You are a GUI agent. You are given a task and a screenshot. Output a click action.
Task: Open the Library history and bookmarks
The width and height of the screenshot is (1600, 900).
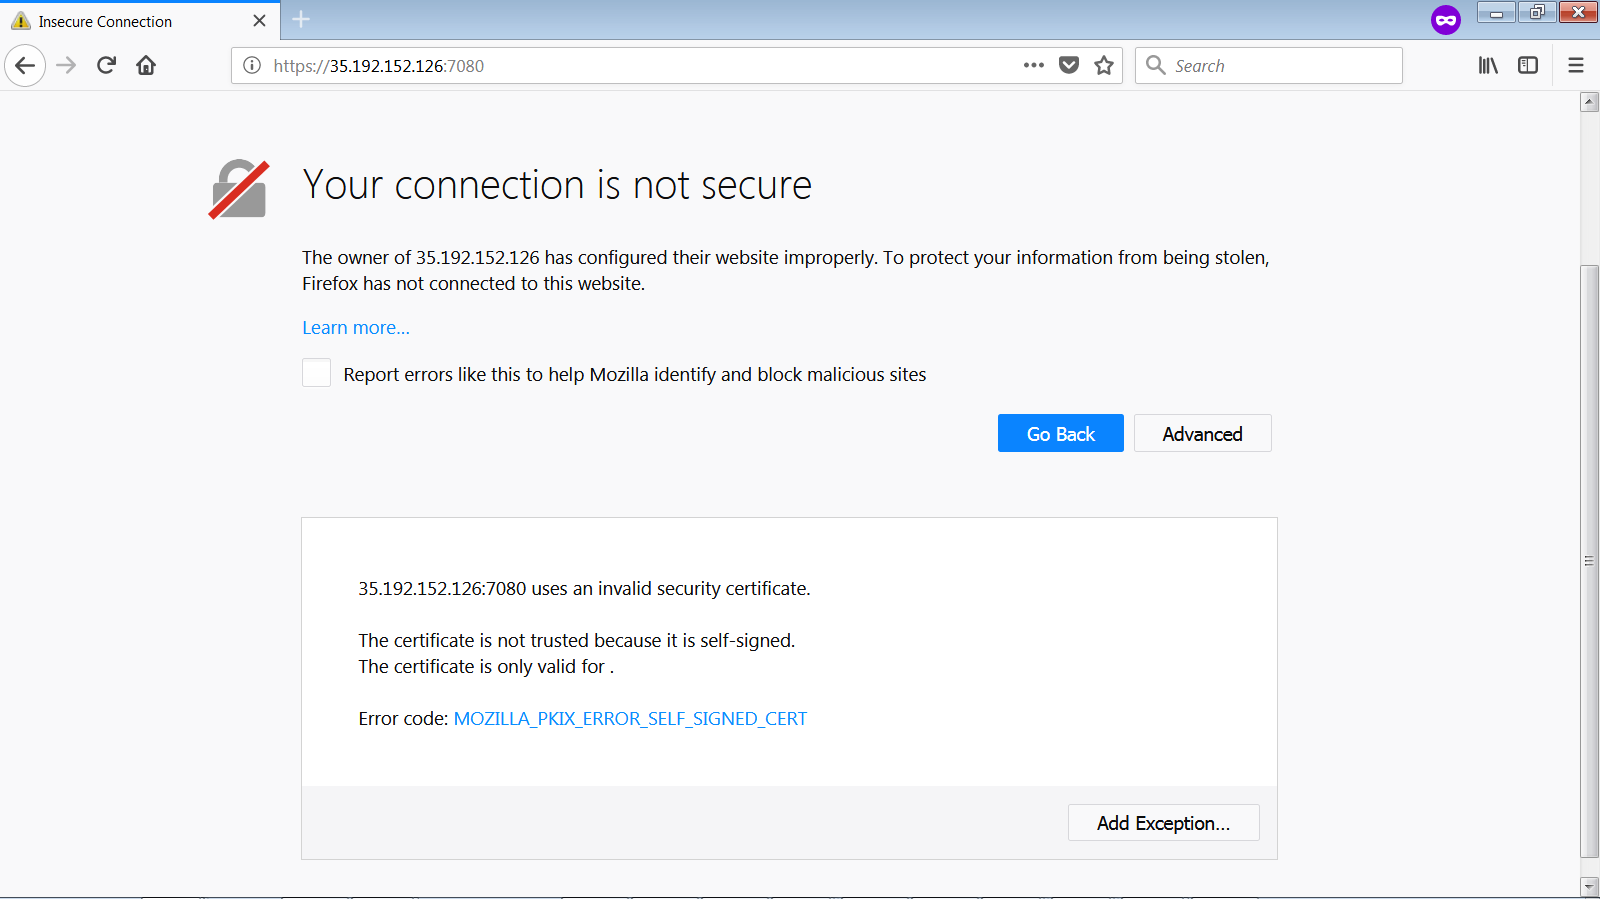(x=1488, y=66)
